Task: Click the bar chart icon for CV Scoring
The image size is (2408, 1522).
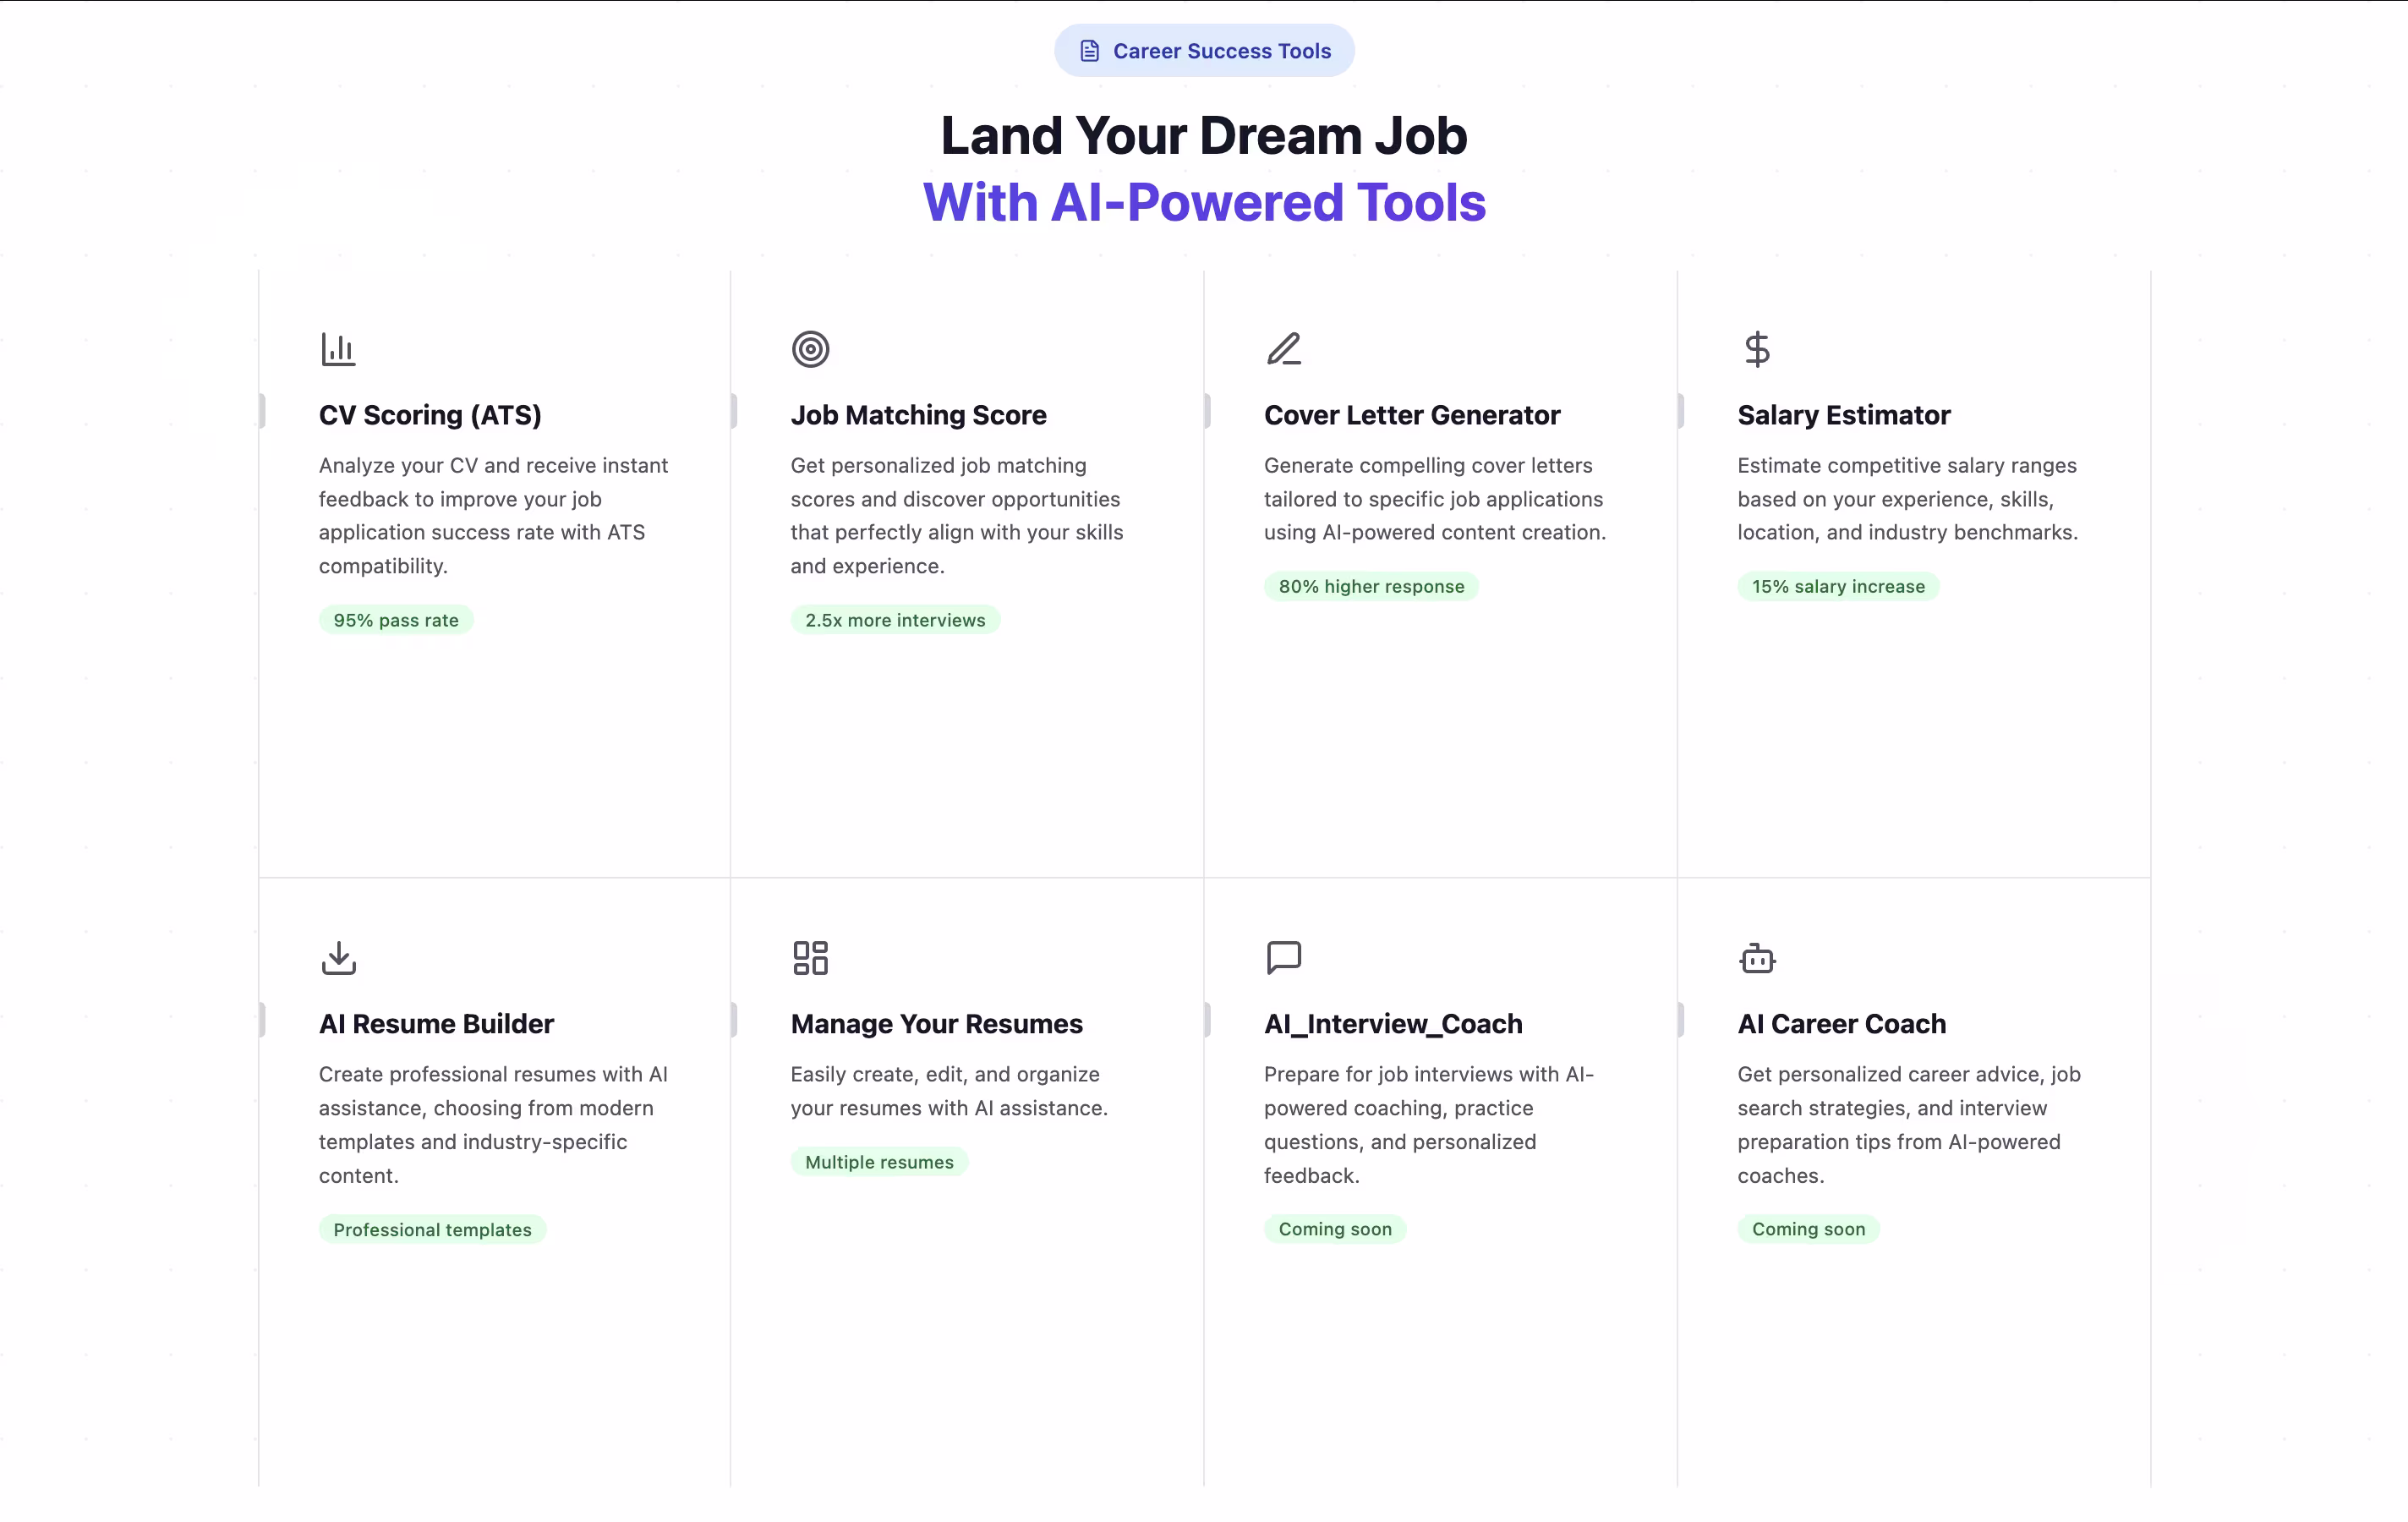Action: pyautogui.click(x=338, y=349)
